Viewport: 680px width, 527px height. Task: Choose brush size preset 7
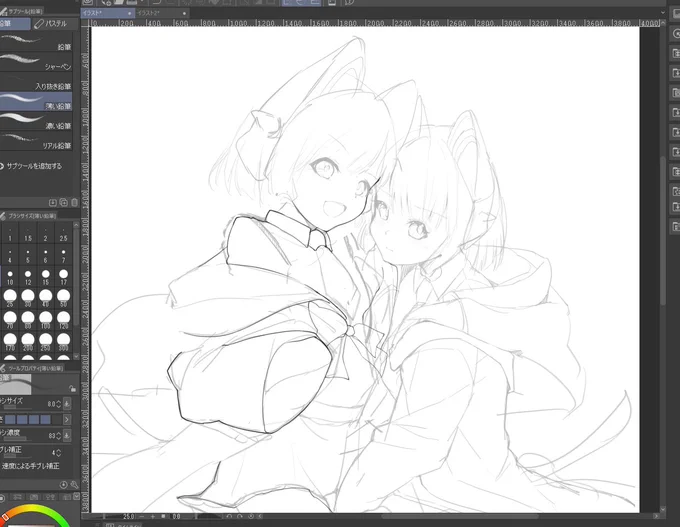(x=63, y=256)
